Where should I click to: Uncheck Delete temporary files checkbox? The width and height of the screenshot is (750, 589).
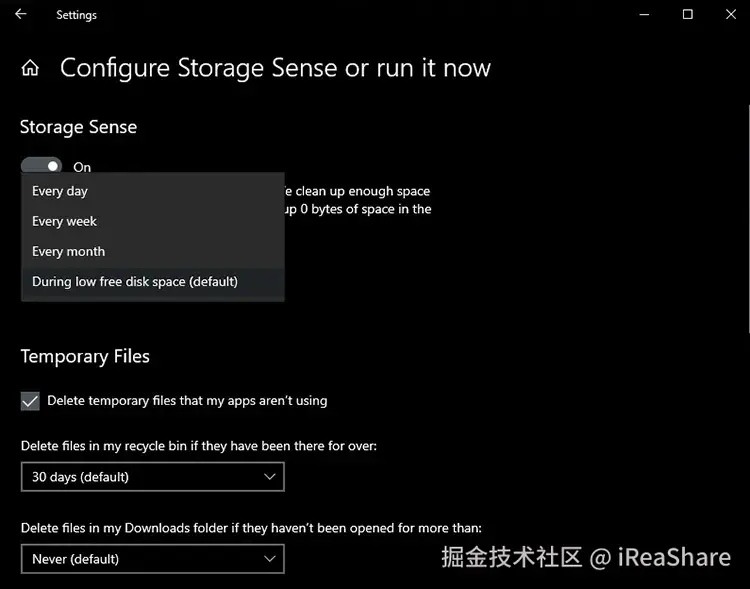pyautogui.click(x=30, y=400)
